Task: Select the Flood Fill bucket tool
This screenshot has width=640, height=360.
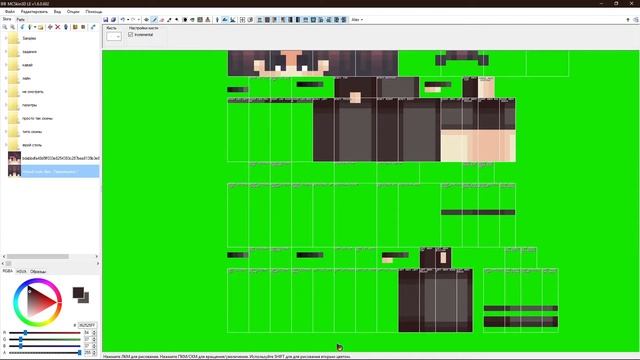Action: pos(192,20)
